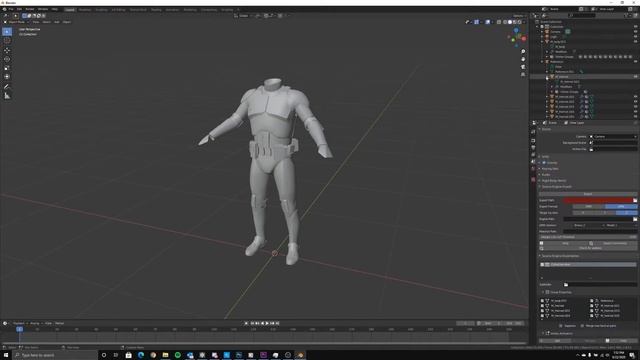The height and width of the screenshot is (360, 640).
Task: Toggle the Merge mesh checkbox
Action: 582,326
